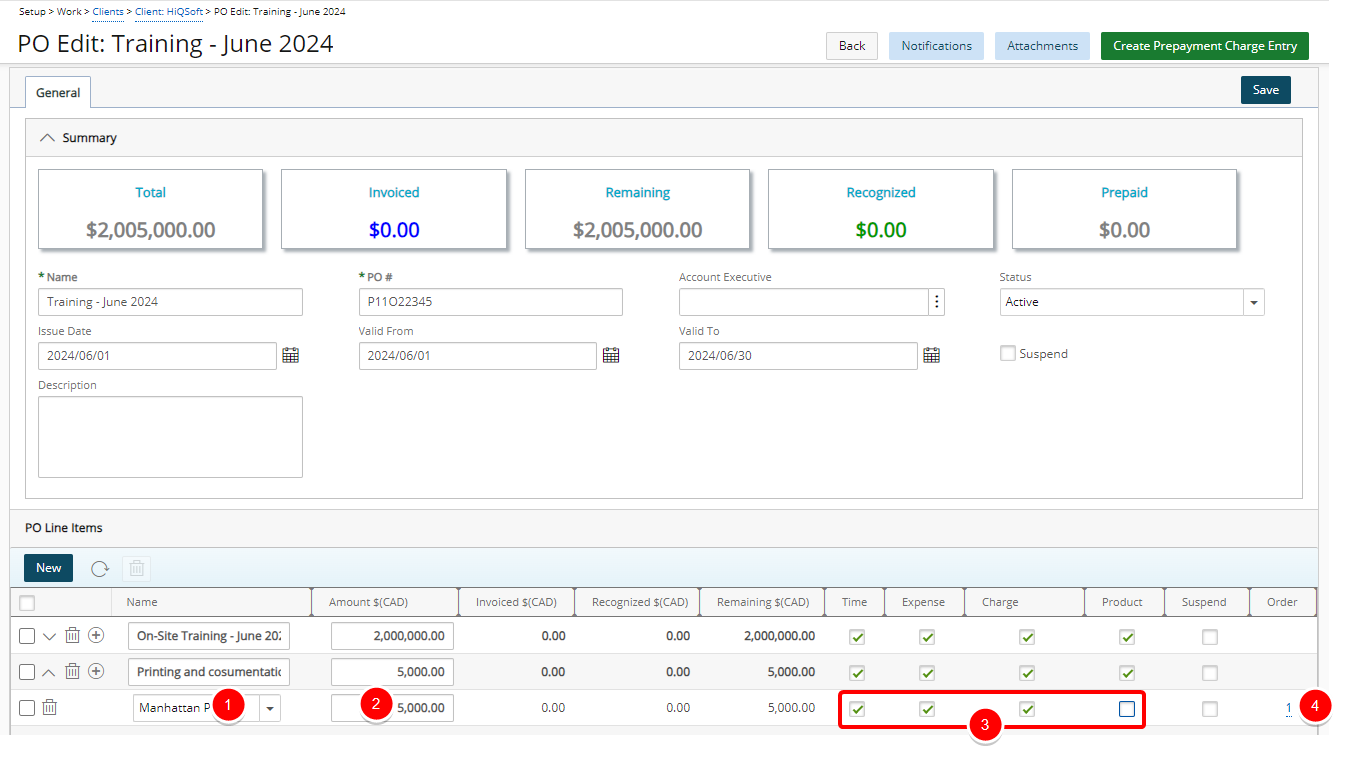The height and width of the screenshot is (758, 1345).
Task: Collapse the Summary section
Action: [46, 138]
